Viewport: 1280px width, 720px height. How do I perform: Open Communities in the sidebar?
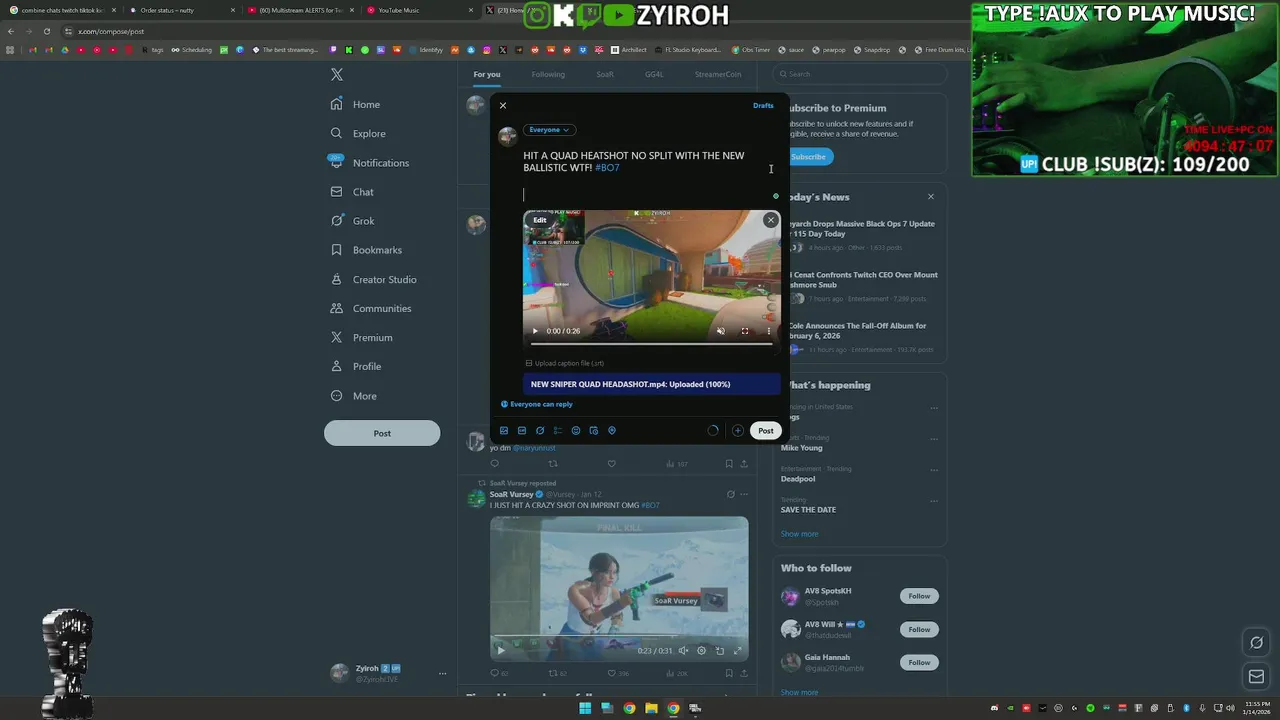click(370, 308)
